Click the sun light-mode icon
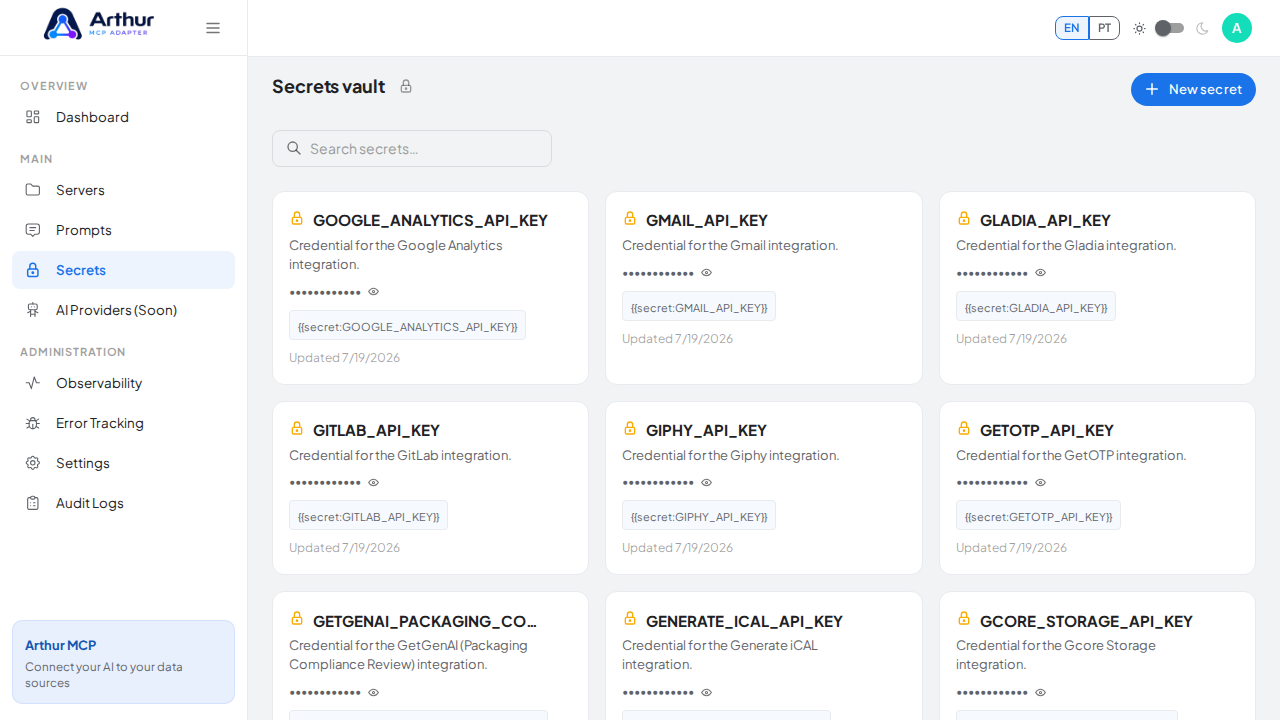 pos(1139,28)
